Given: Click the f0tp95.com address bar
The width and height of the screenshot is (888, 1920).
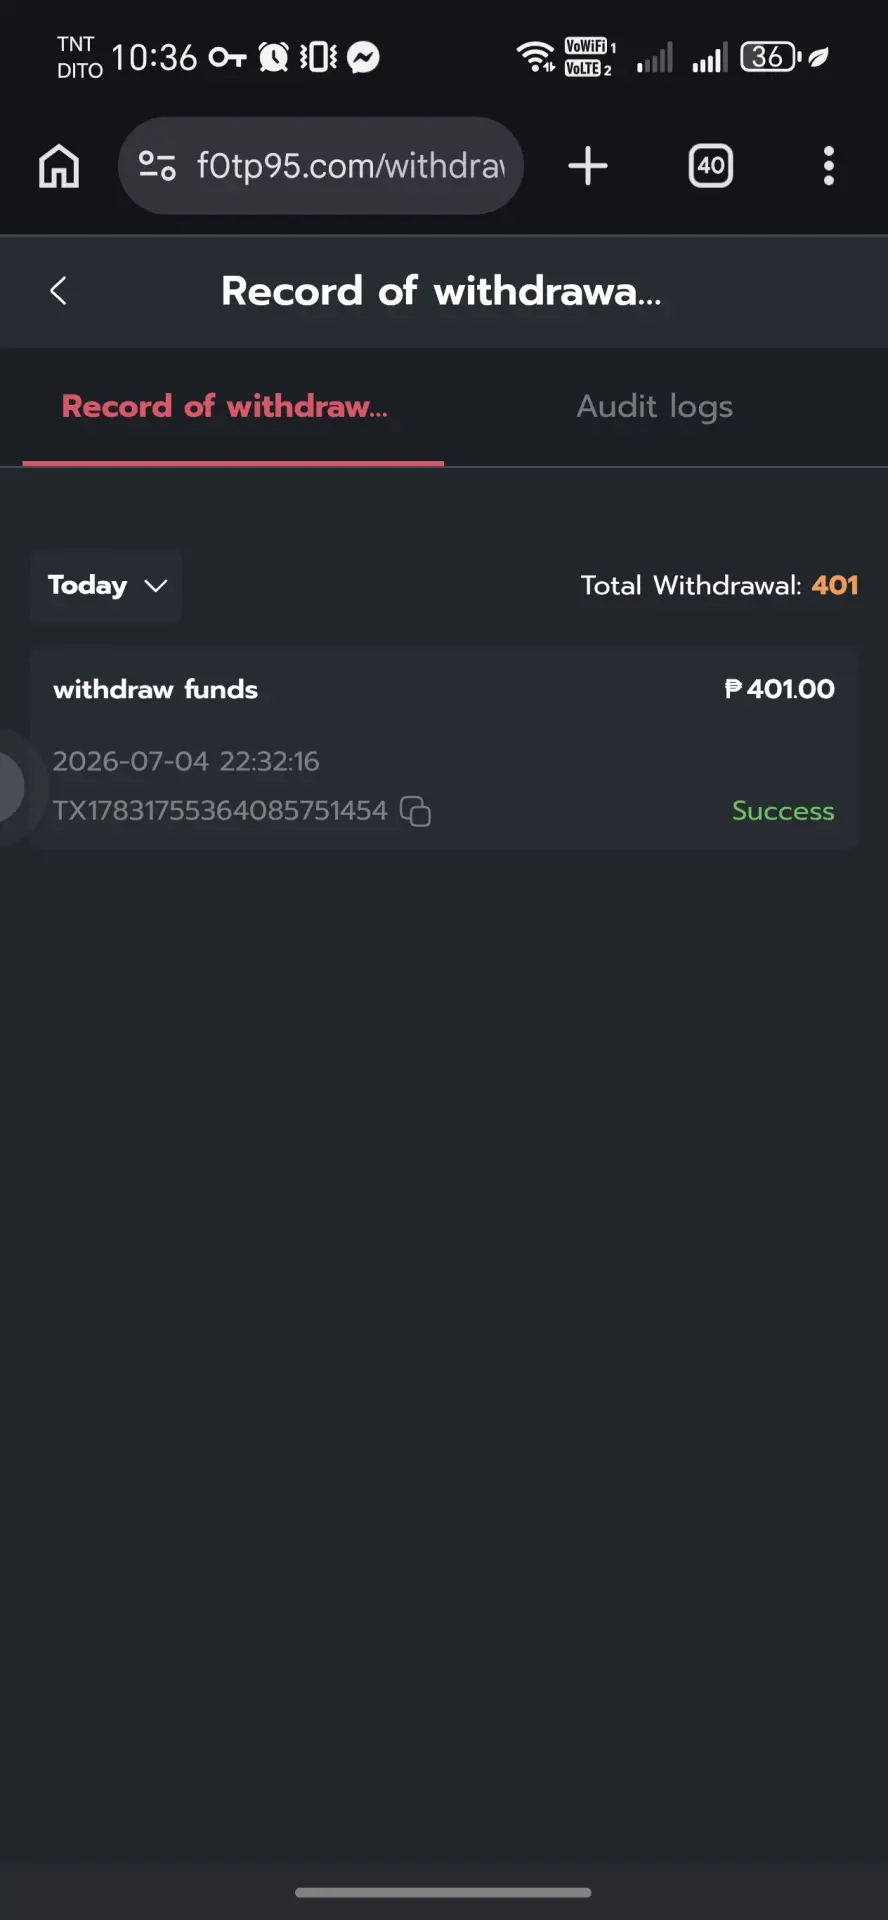Looking at the screenshot, I should tap(321, 166).
